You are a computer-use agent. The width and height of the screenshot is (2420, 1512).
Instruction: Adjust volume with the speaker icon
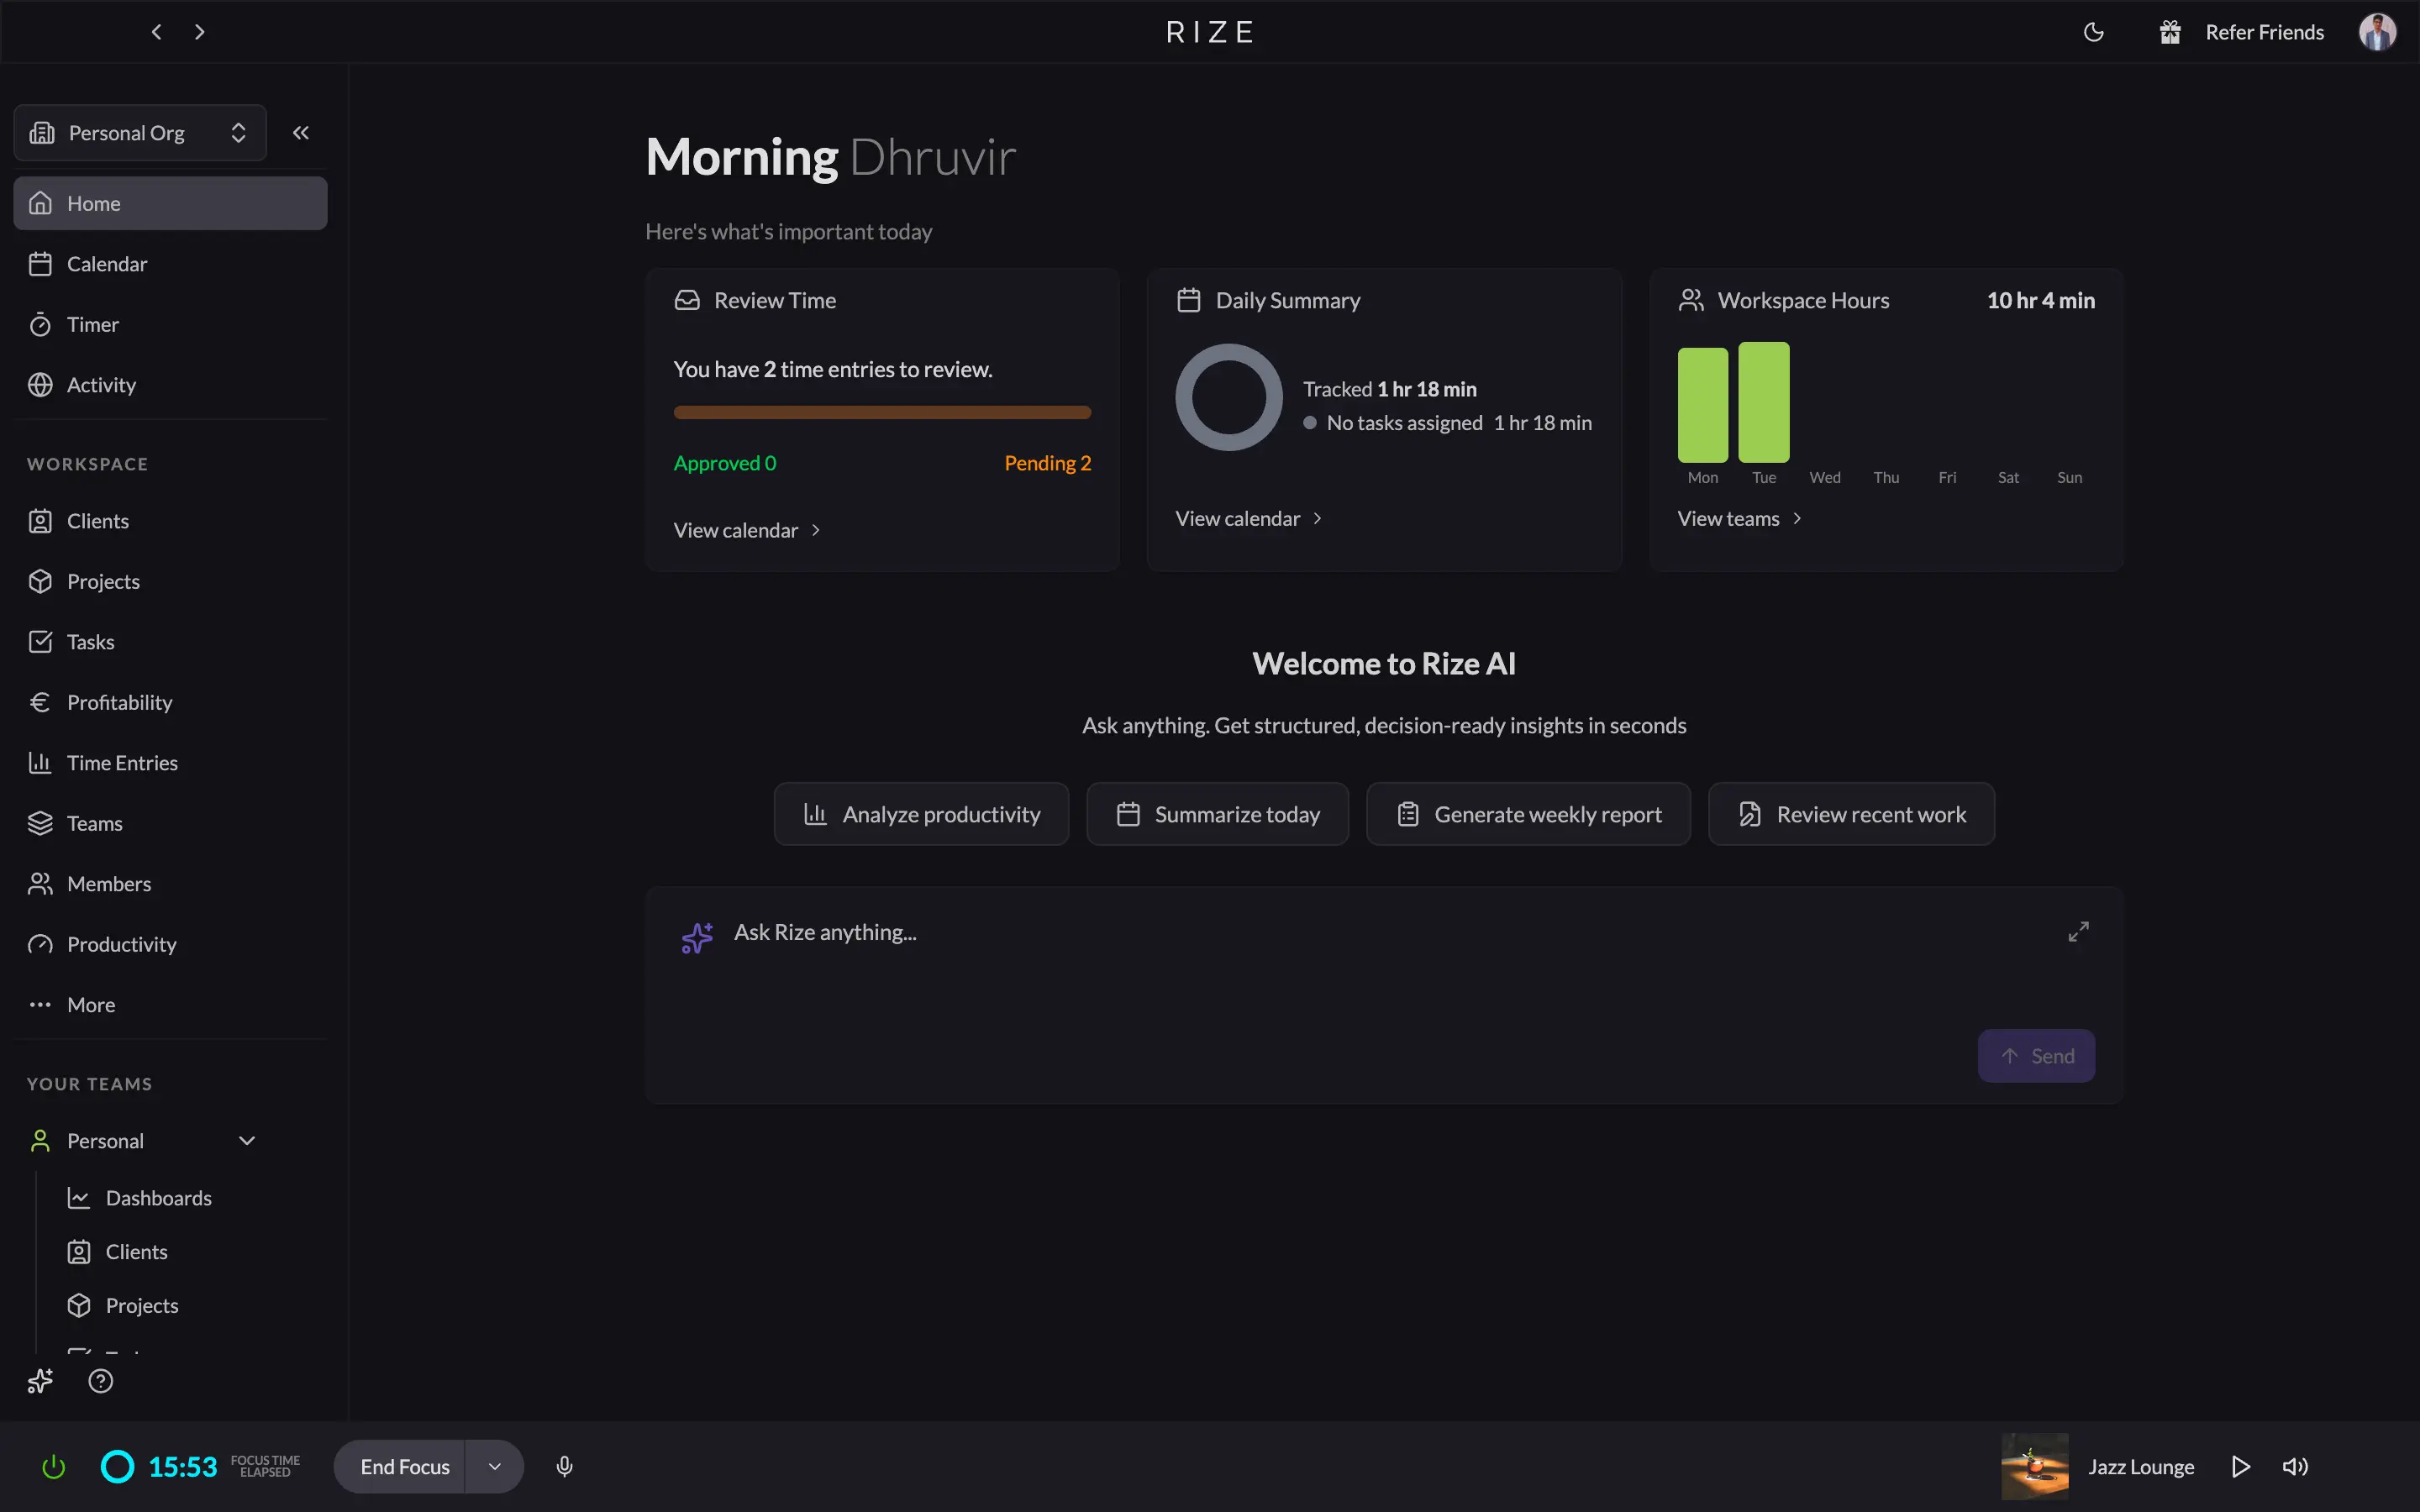tap(2295, 1467)
